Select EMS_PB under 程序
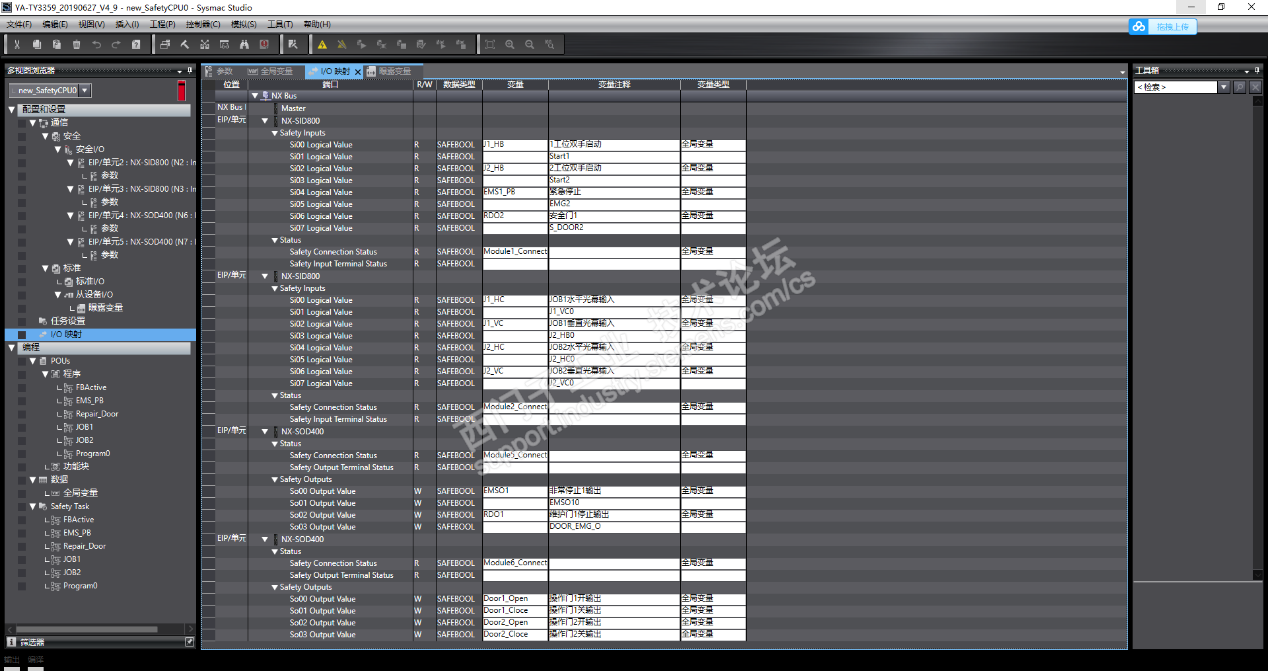 point(90,400)
